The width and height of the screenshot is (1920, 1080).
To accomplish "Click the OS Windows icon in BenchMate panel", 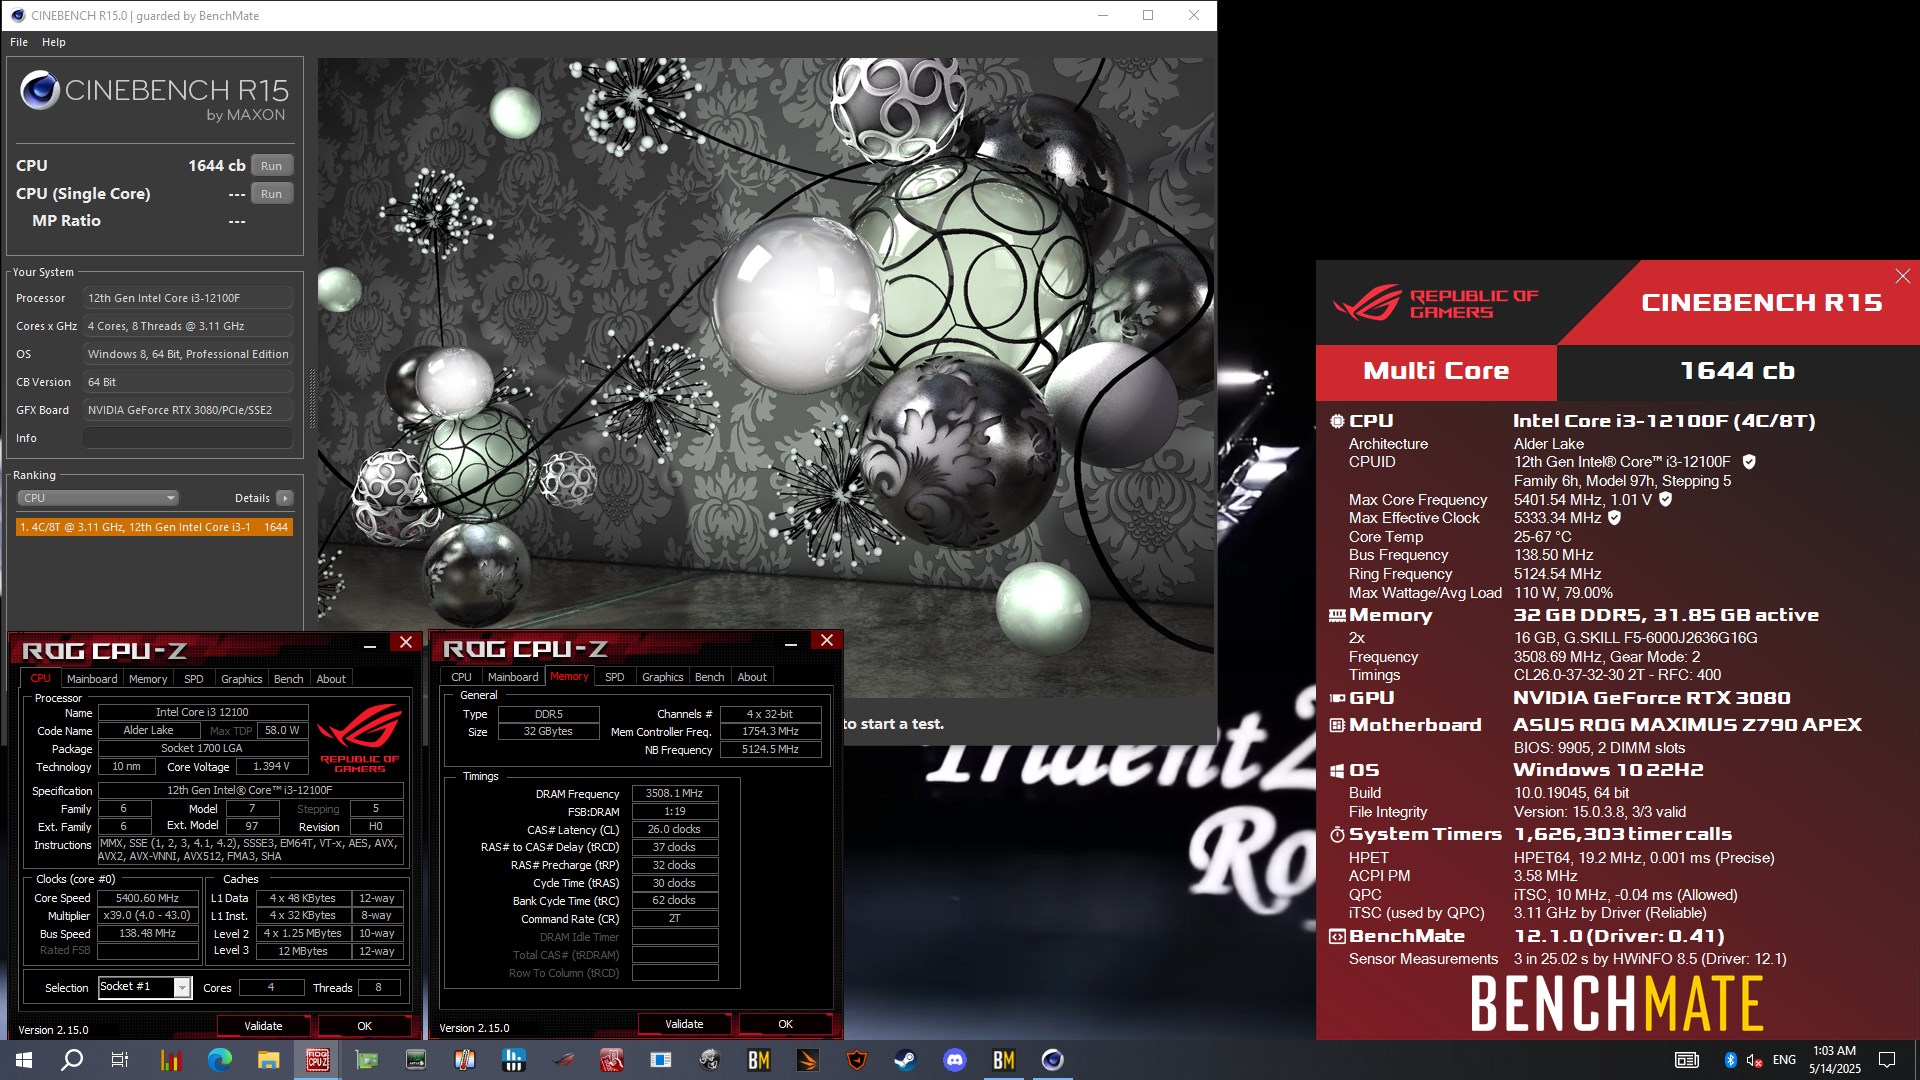I will [1337, 771].
